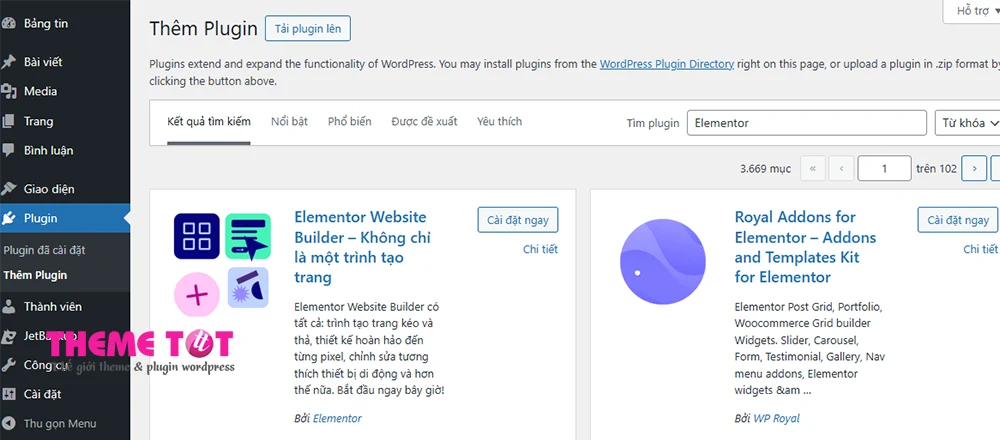Open the Elementor author link
The image size is (1000, 440).
337,418
